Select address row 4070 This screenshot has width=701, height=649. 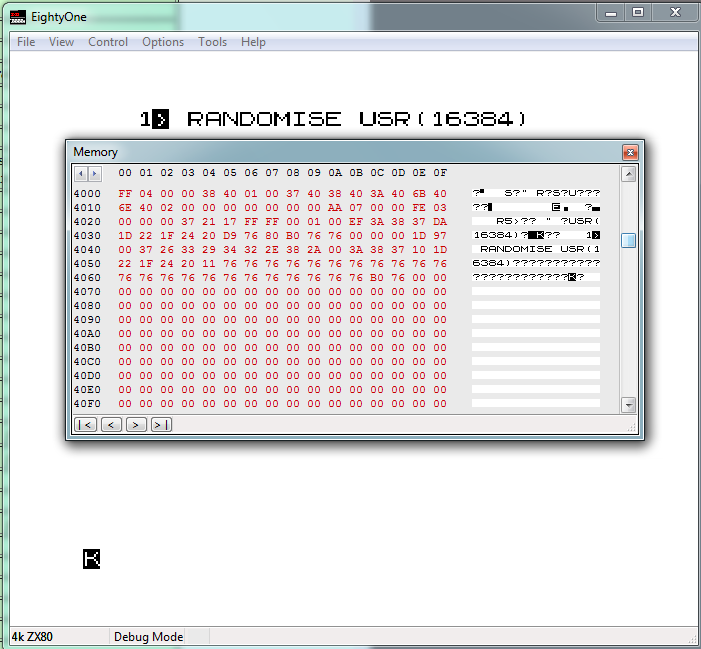(x=87, y=291)
